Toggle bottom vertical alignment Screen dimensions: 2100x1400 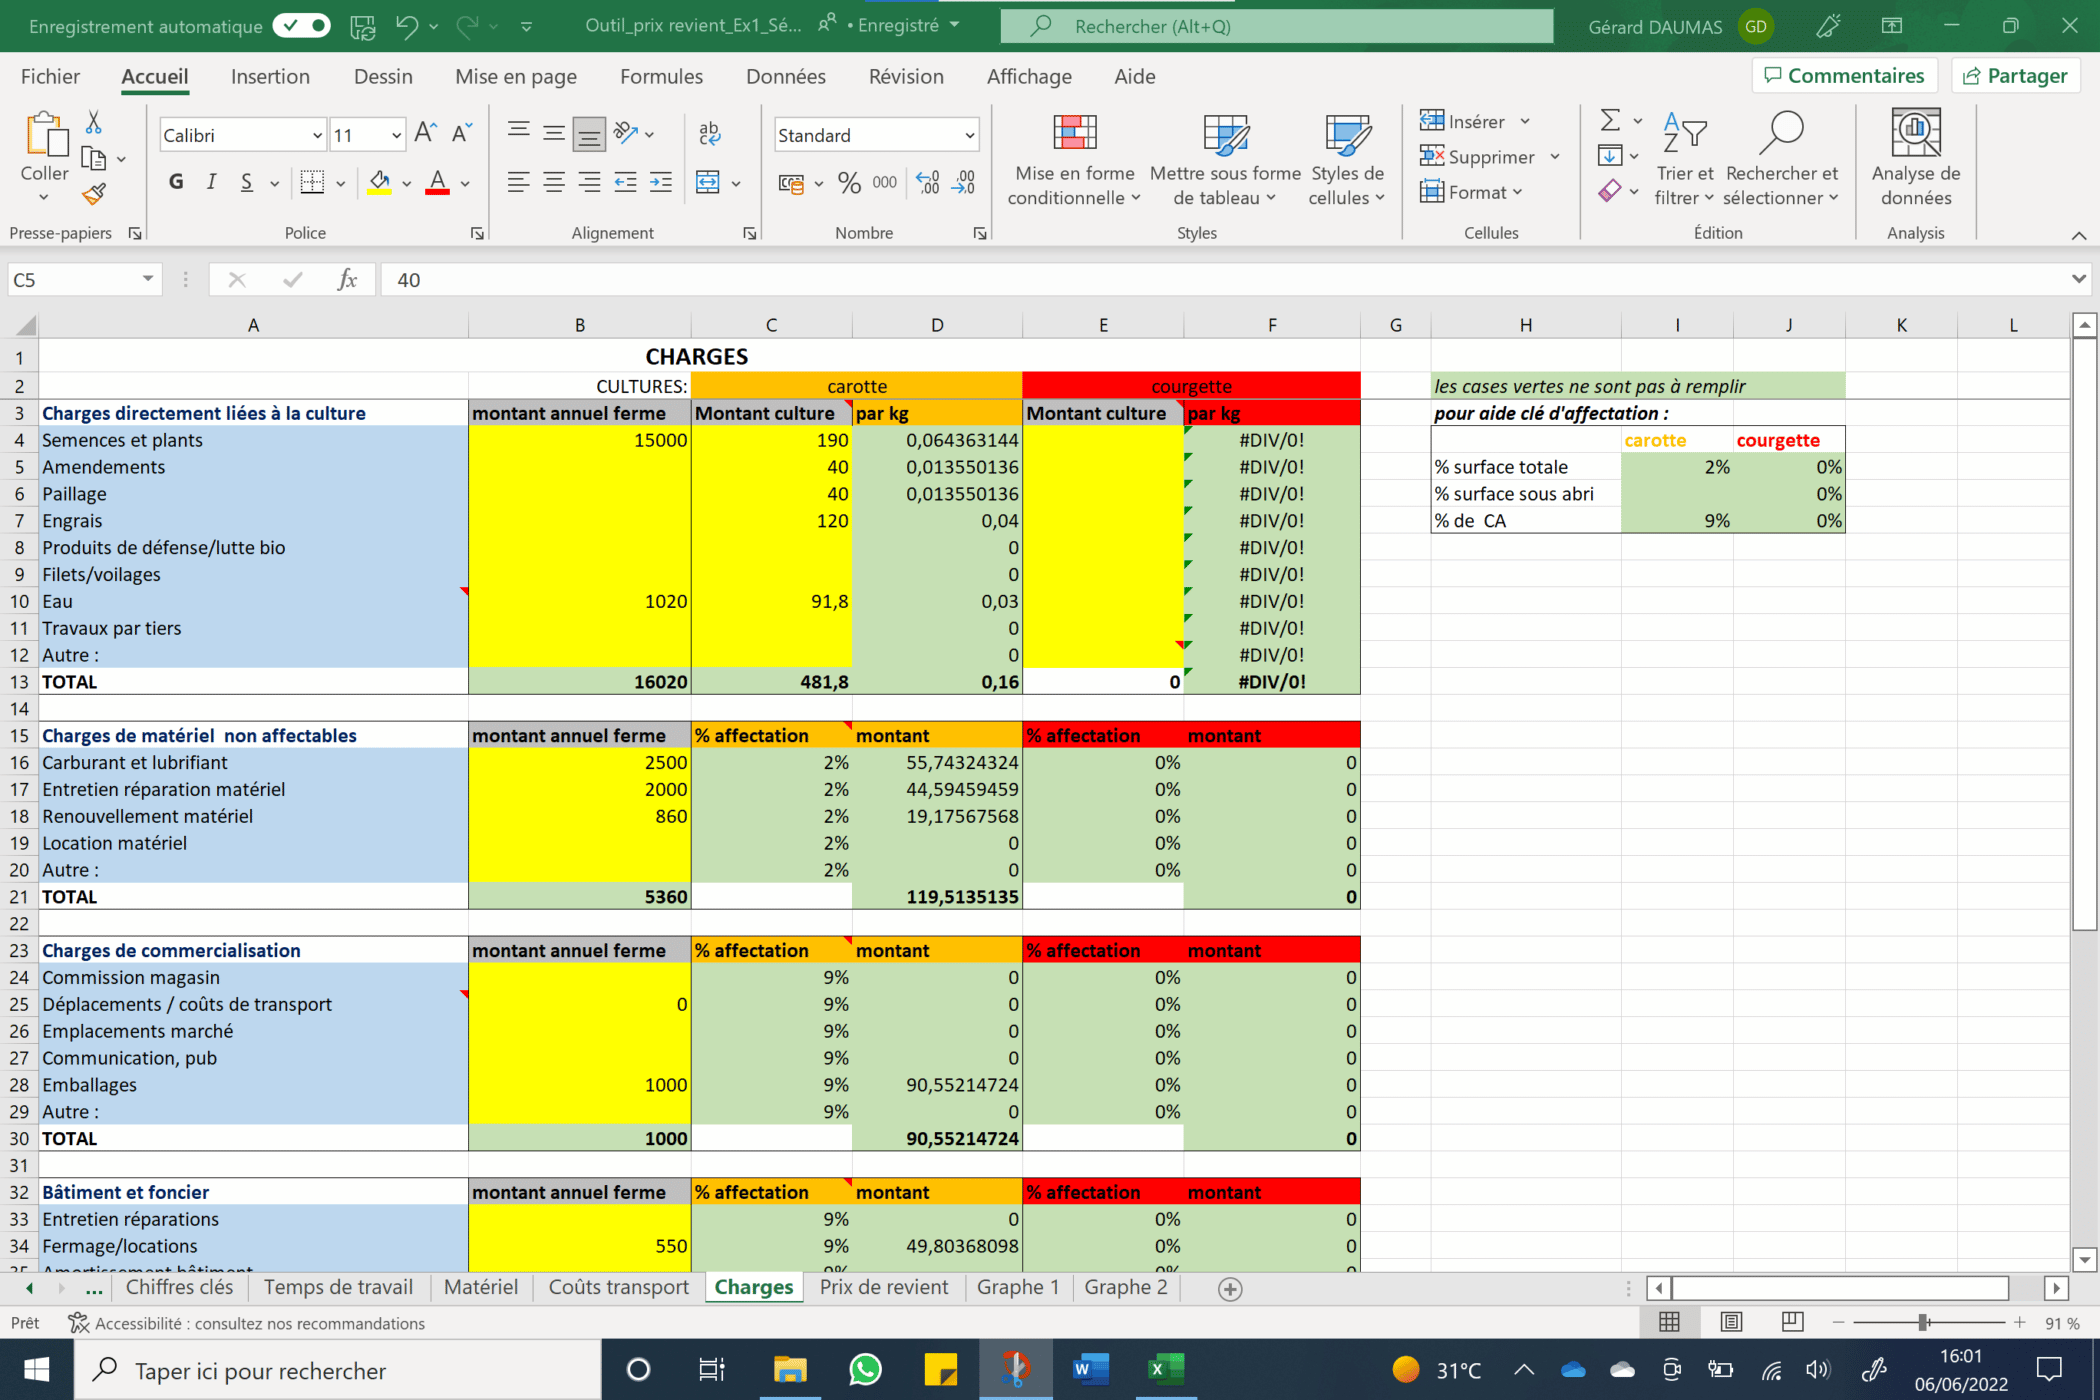click(x=589, y=133)
